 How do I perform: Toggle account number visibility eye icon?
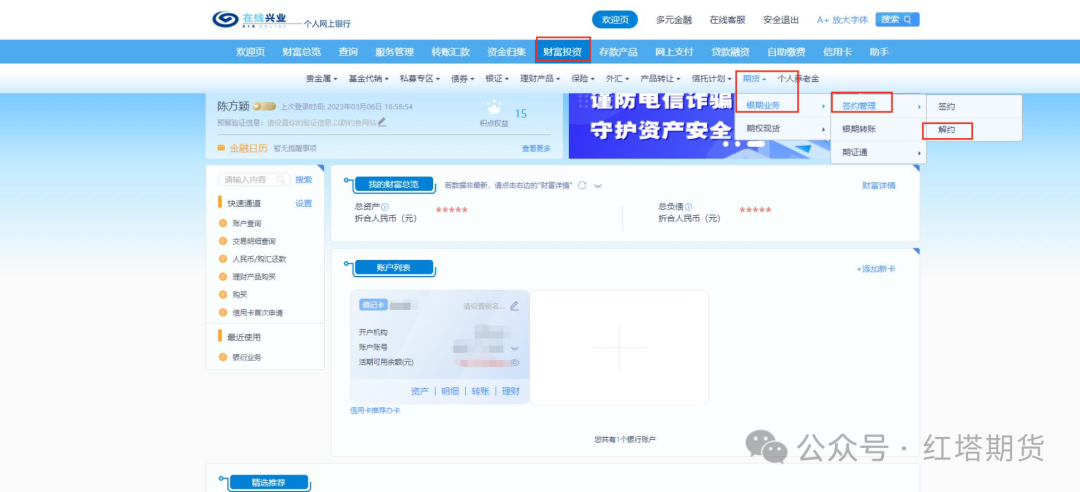click(x=514, y=348)
